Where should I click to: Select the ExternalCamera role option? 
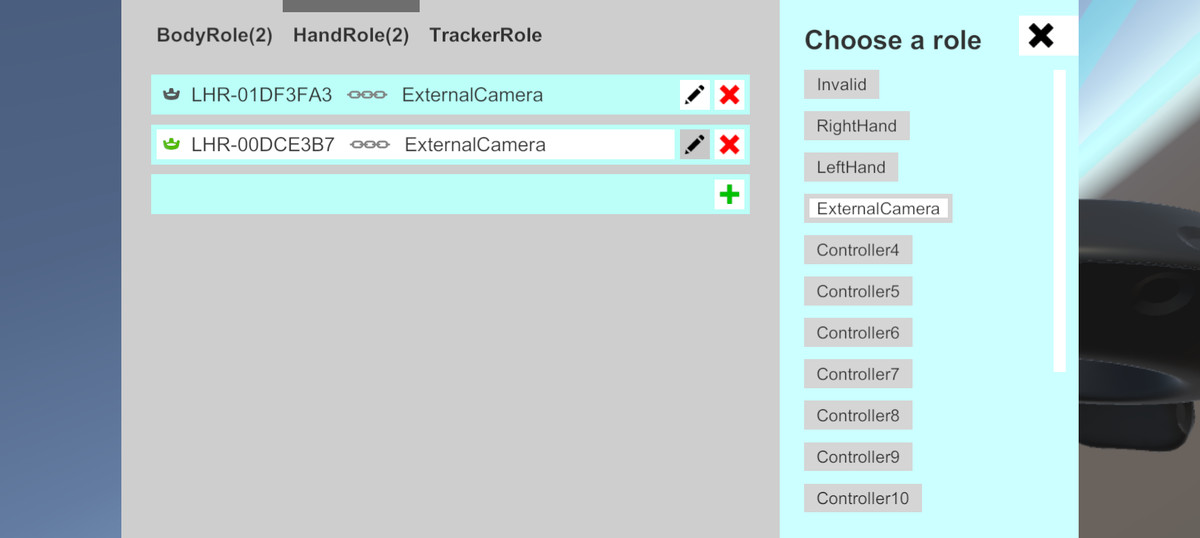[878, 208]
